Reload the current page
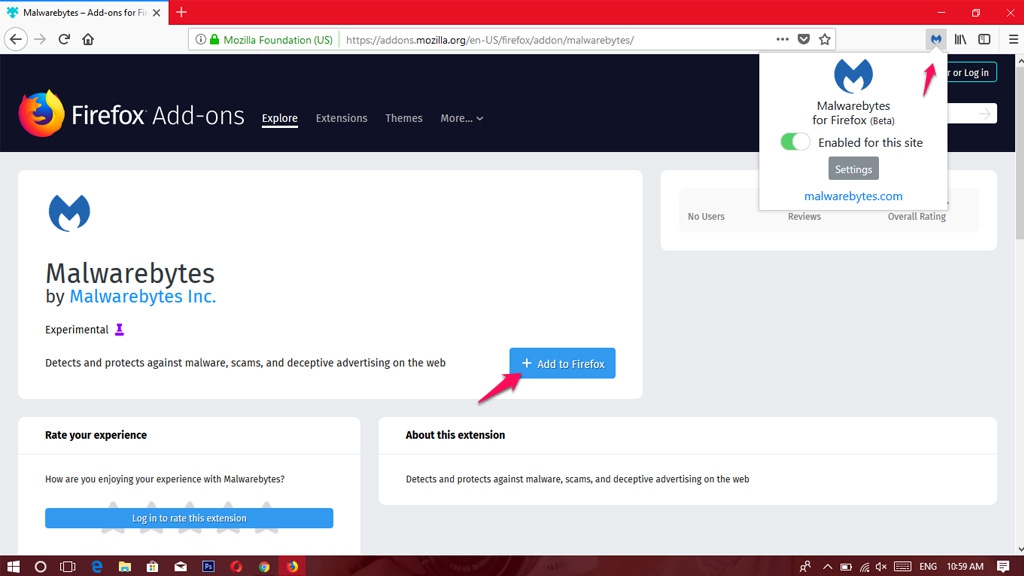 pyautogui.click(x=64, y=39)
